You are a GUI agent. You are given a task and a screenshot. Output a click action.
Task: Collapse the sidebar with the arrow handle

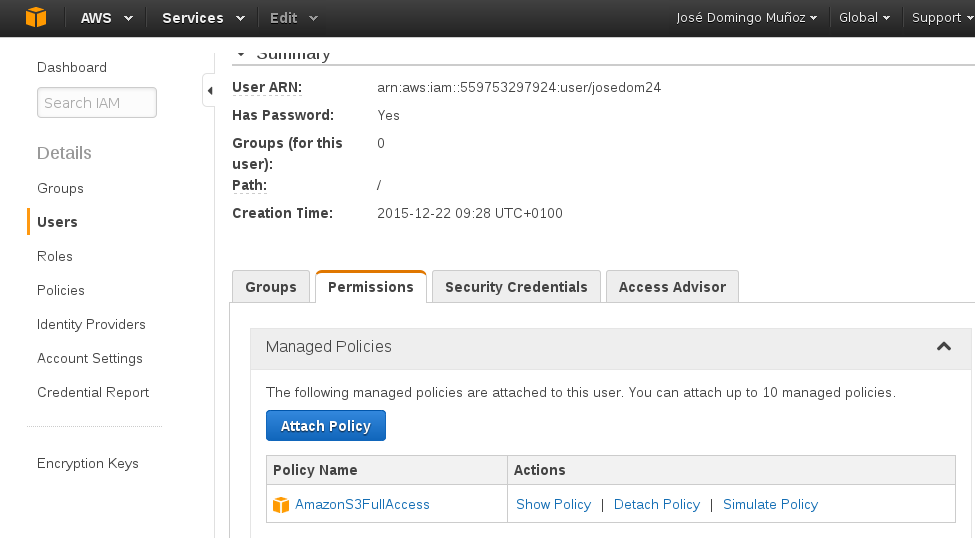[x=209, y=91]
